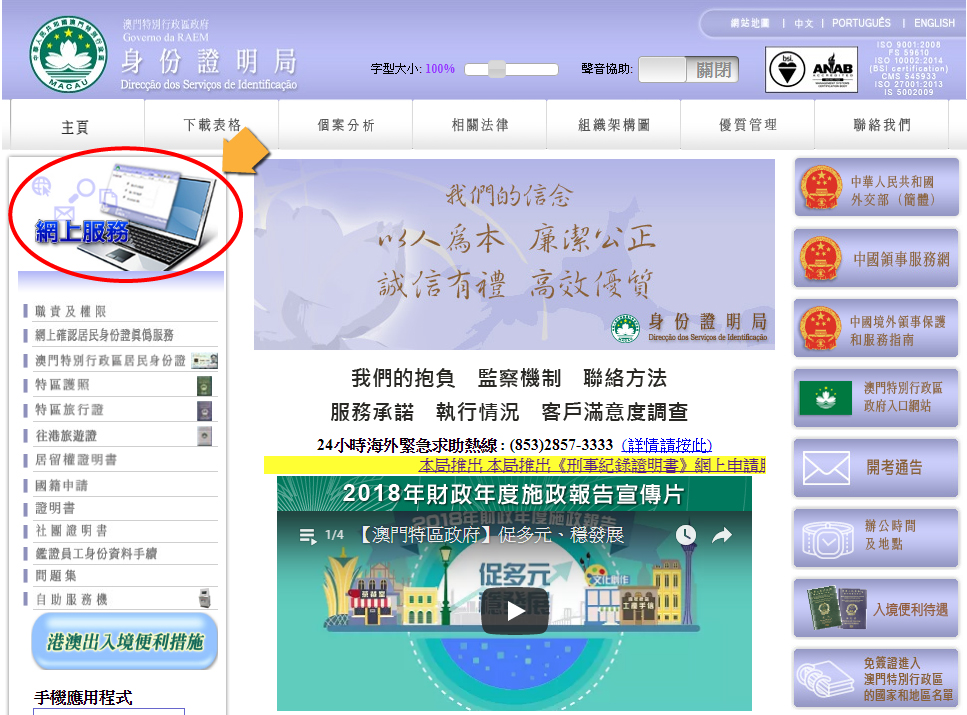The image size is (967, 715).
Task: Open 入境便利待遇 passport icon link
Action: coord(876,608)
